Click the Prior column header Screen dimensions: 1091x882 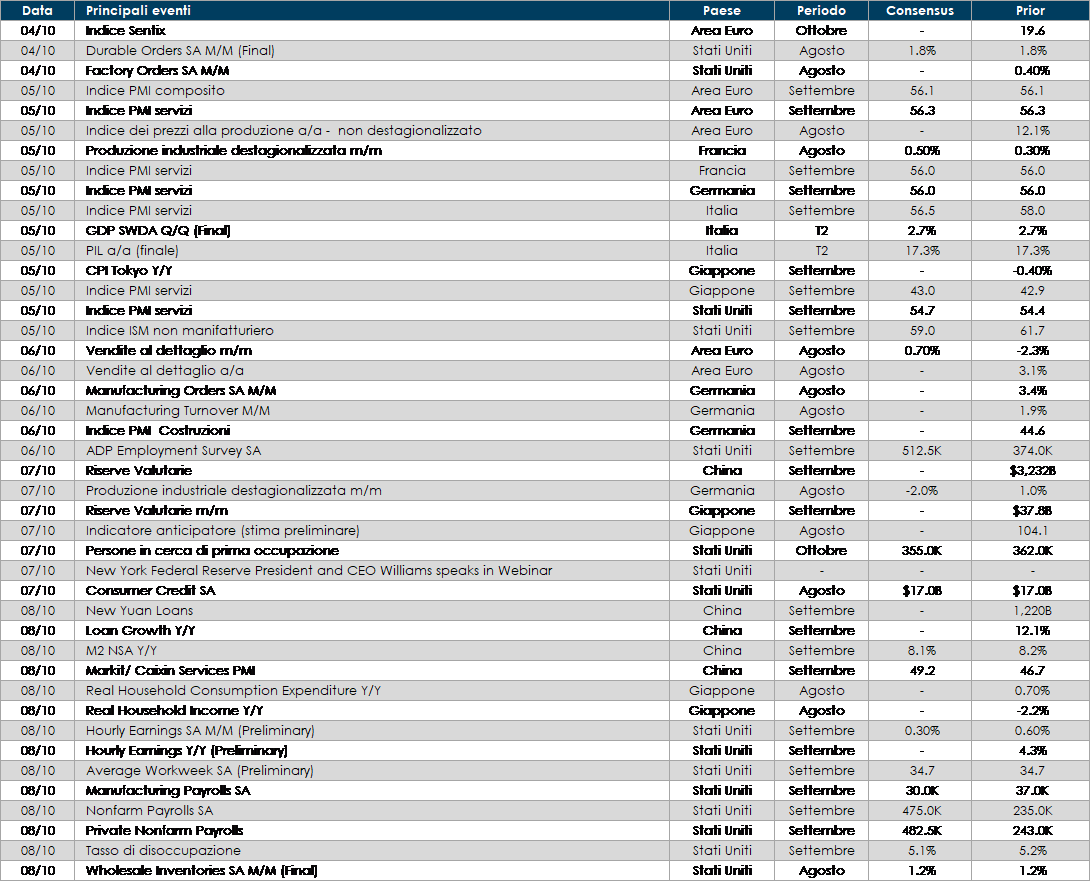tap(1029, 11)
